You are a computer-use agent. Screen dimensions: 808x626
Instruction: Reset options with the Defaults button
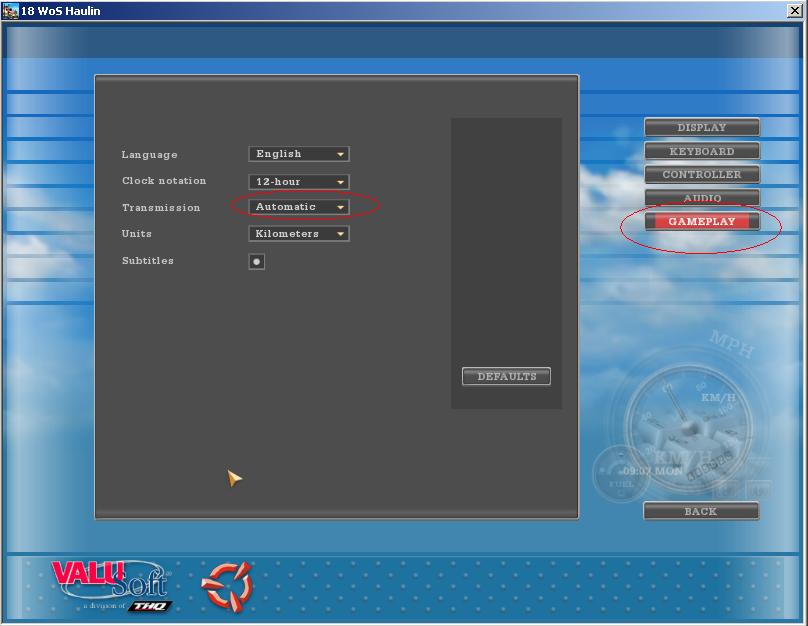507,376
